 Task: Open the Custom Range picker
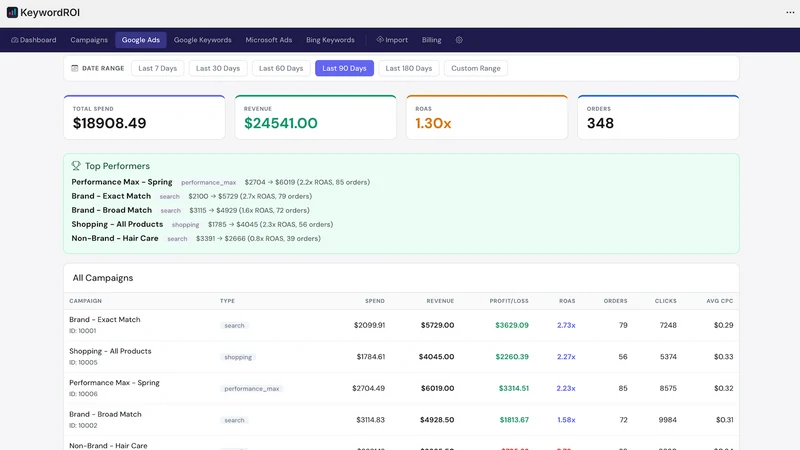(x=476, y=68)
